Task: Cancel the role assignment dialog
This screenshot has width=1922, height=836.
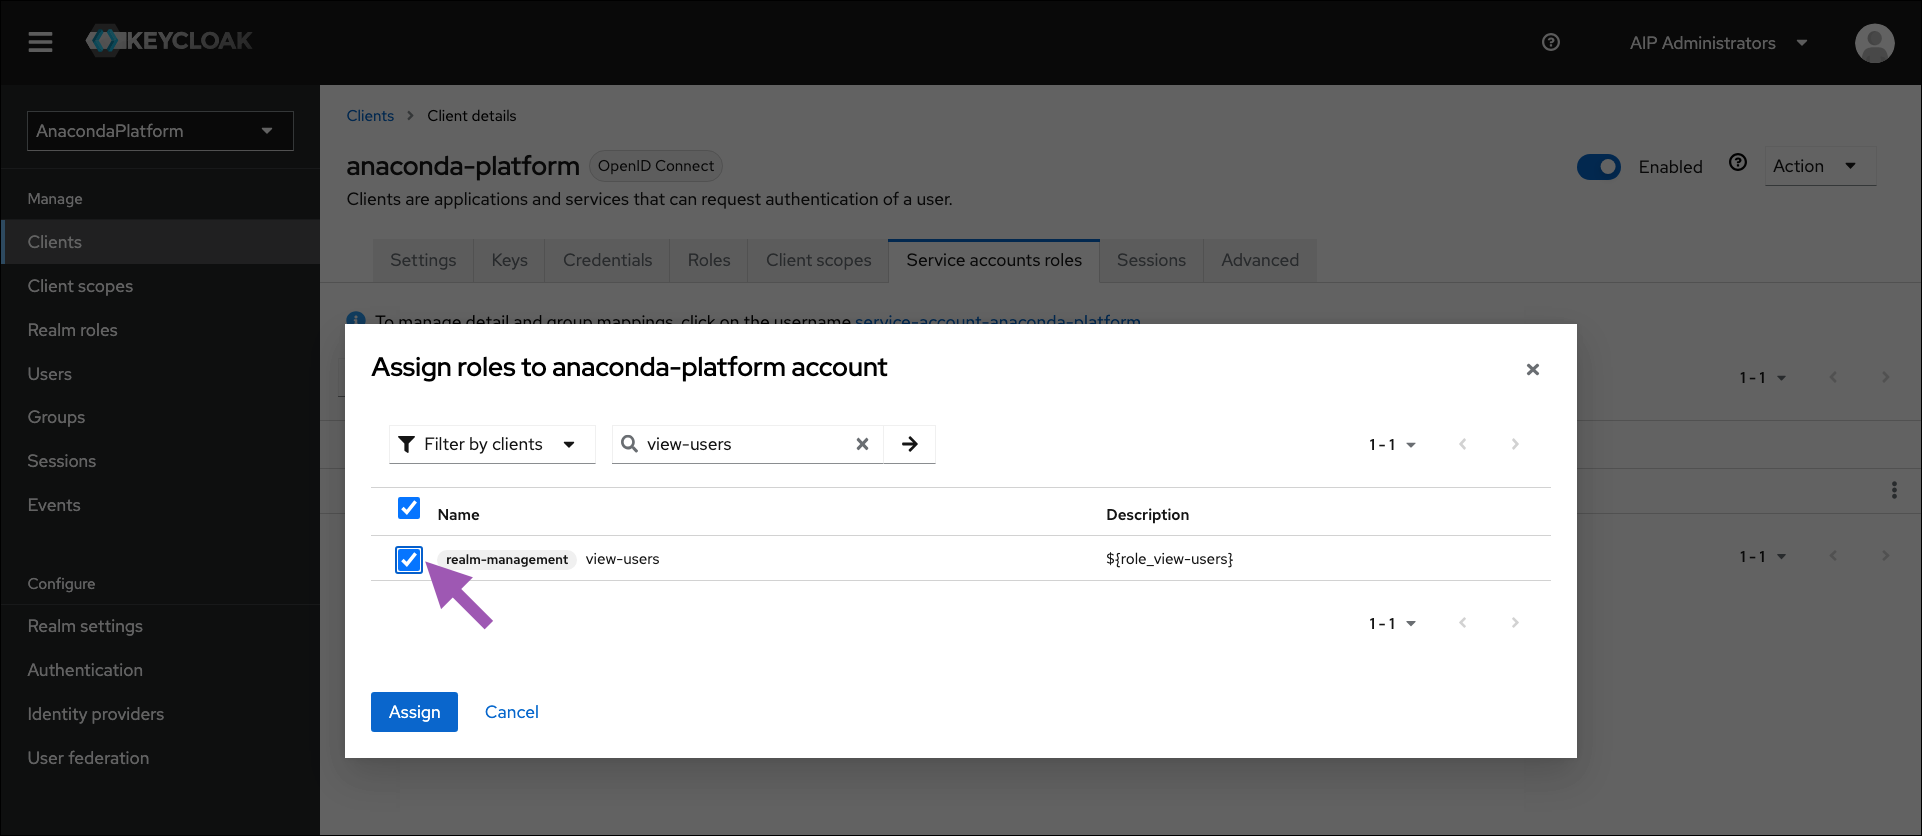Action: click(x=511, y=712)
